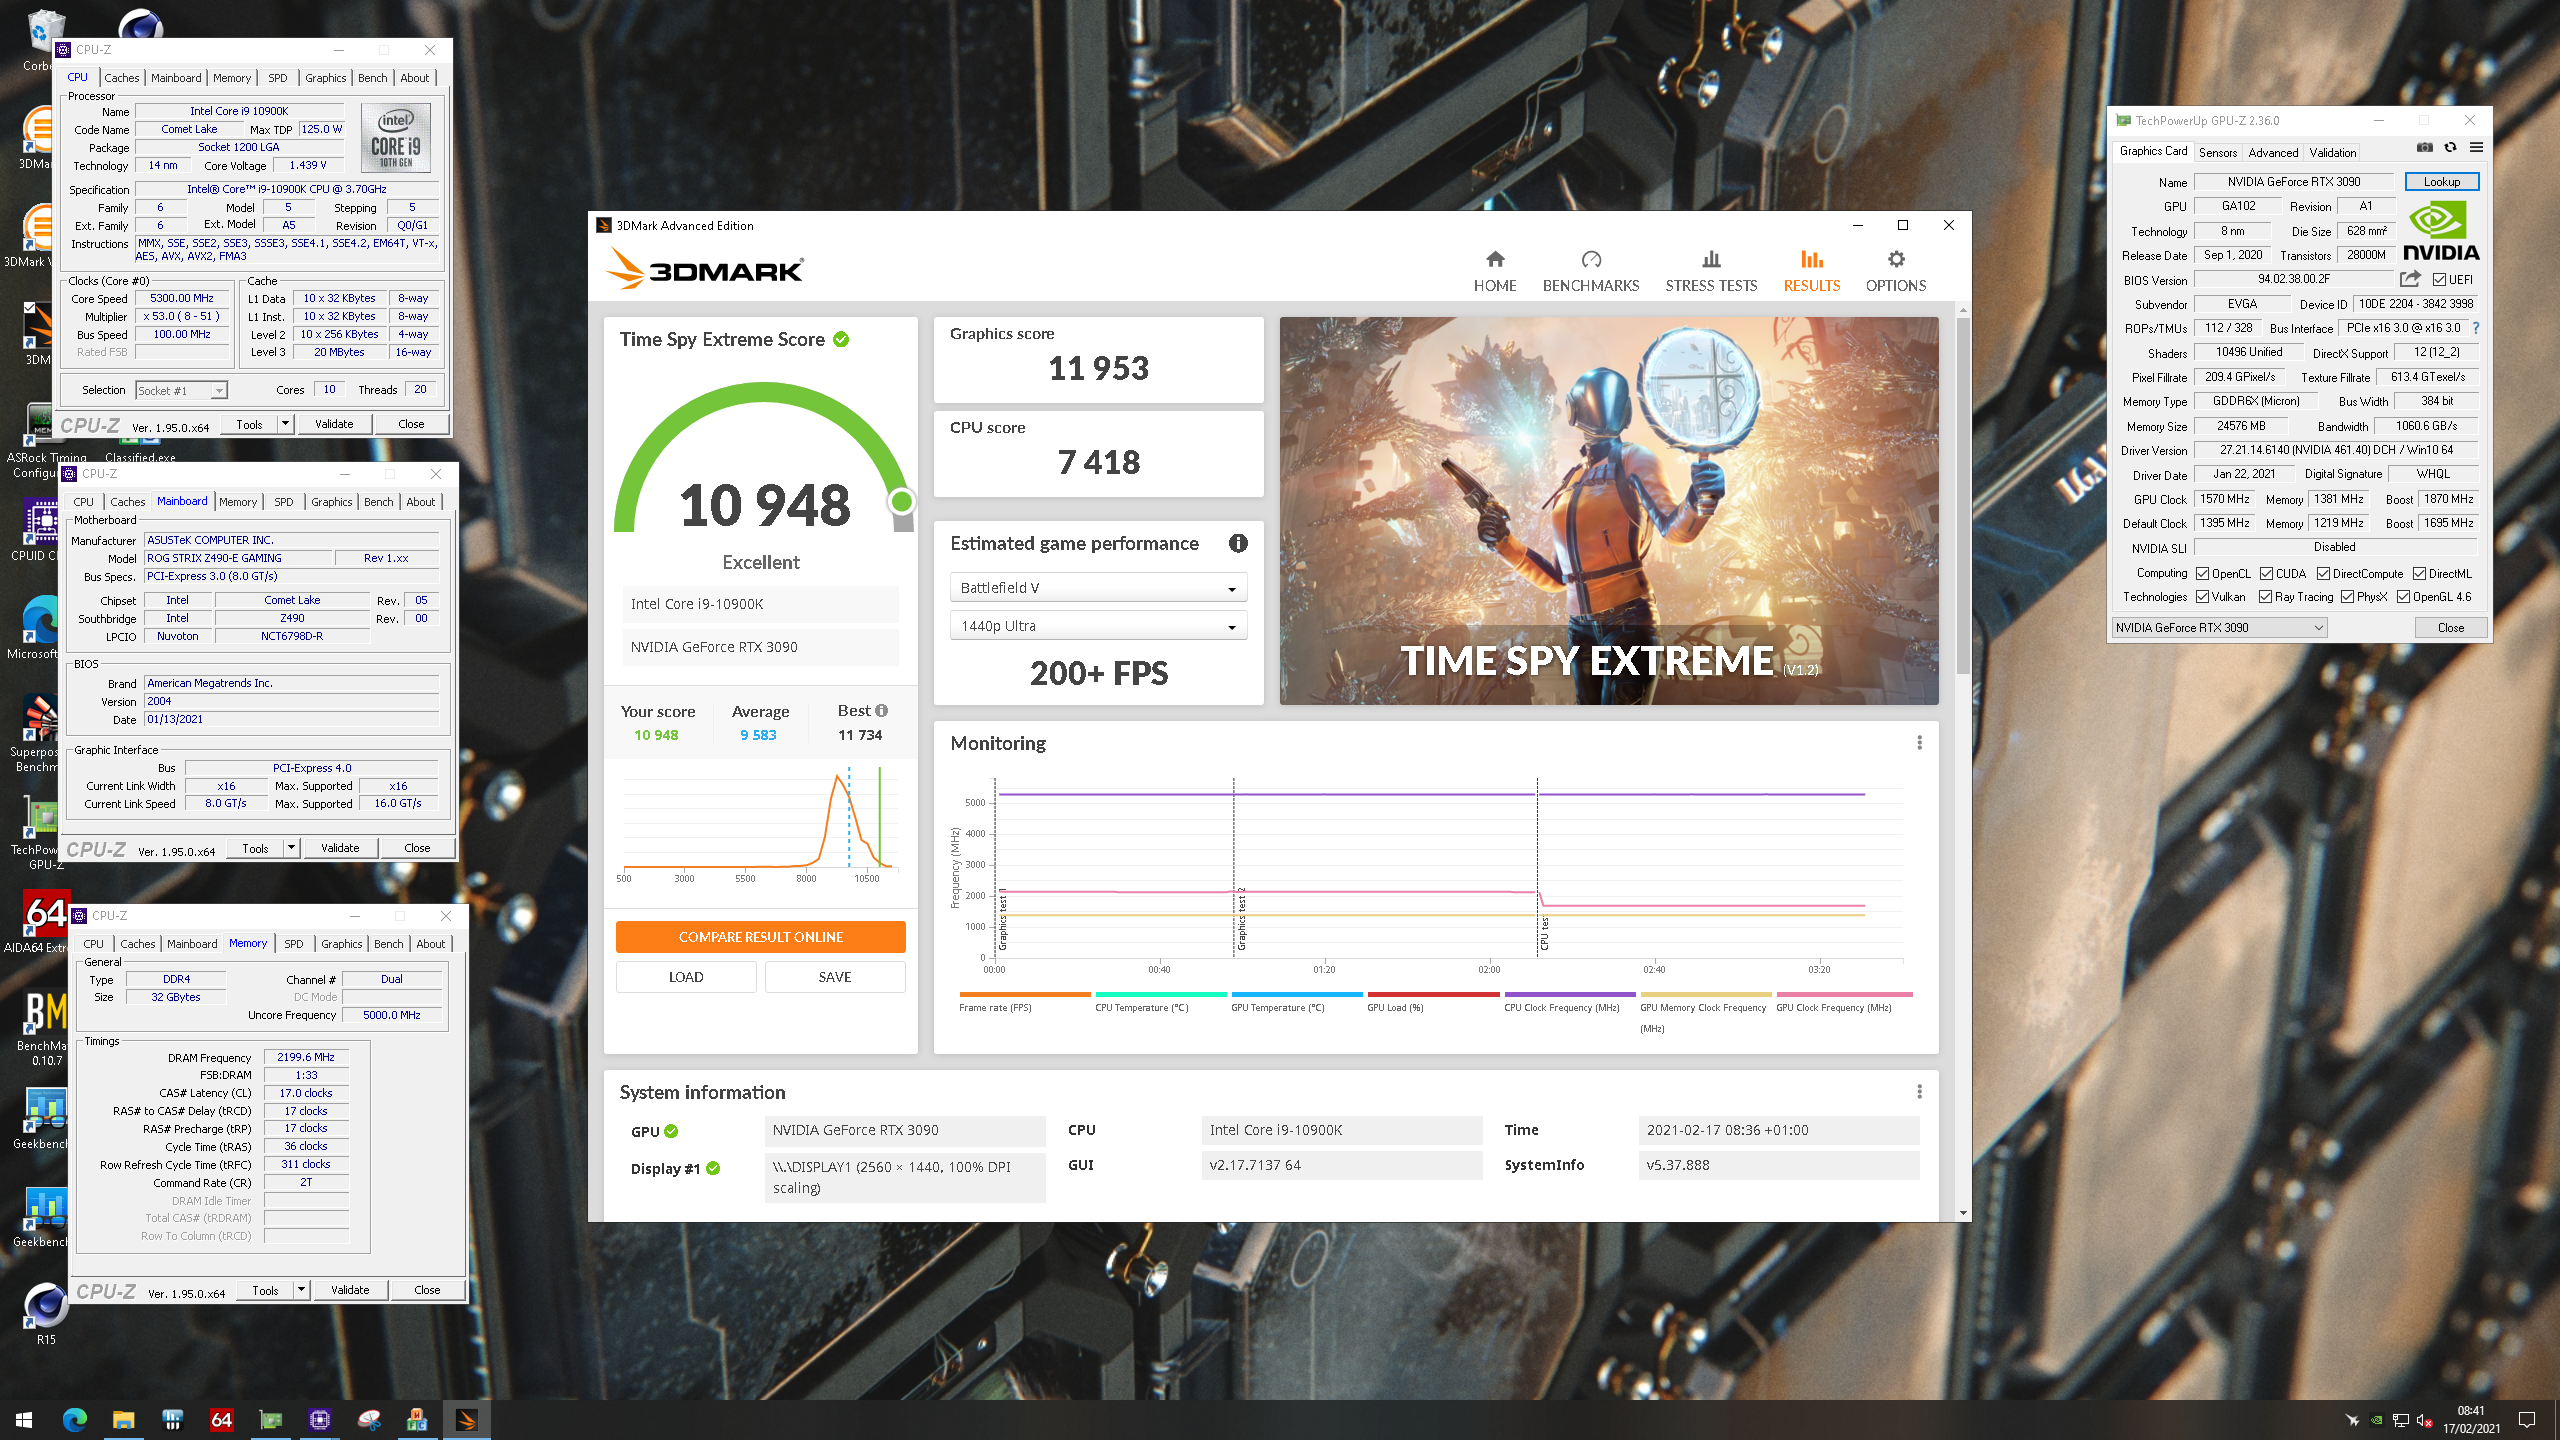This screenshot has width=2560, height=1440.
Task: Open the HOME section in 3DMark
Action: pyautogui.click(x=1495, y=271)
